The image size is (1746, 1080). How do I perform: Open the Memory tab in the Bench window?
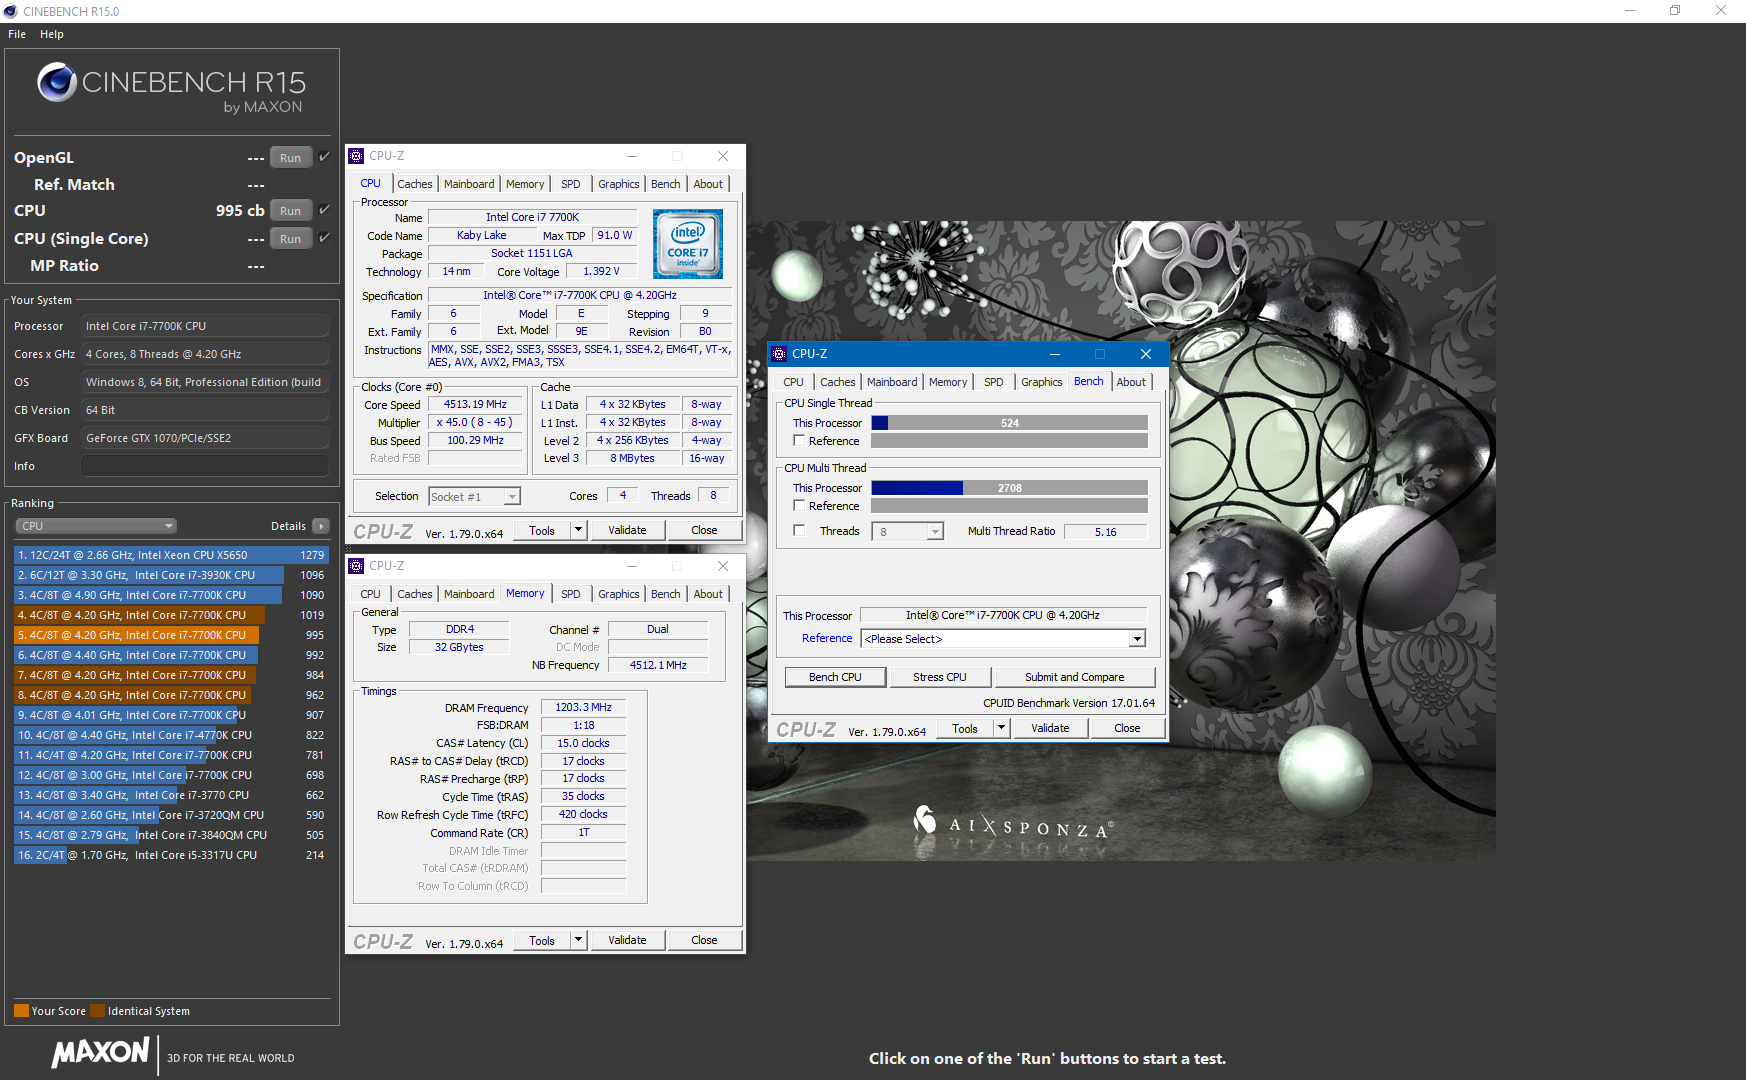pos(948,382)
